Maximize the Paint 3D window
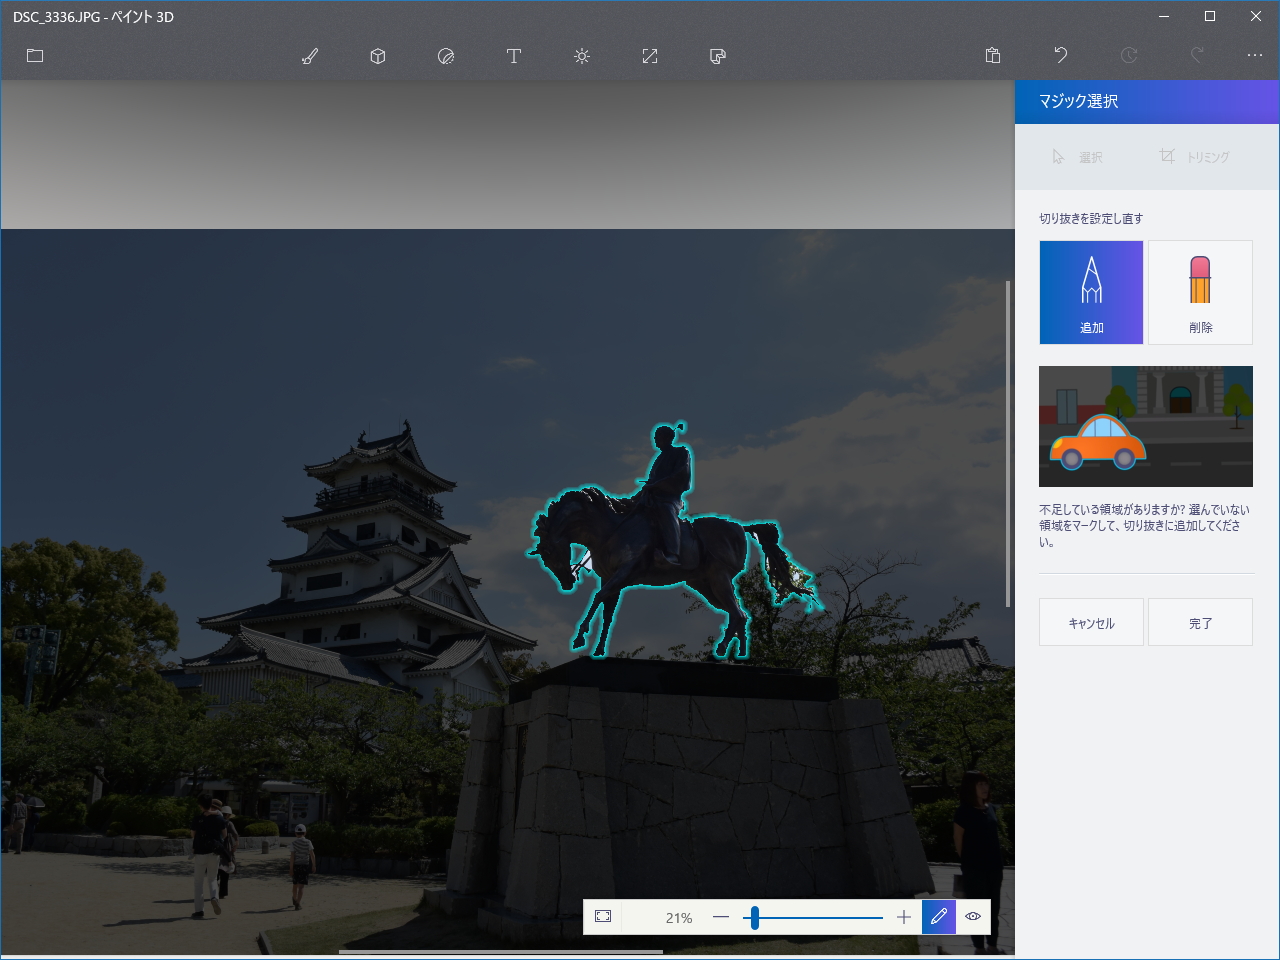The height and width of the screenshot is (960, 1280). (x=1210, y=16)
